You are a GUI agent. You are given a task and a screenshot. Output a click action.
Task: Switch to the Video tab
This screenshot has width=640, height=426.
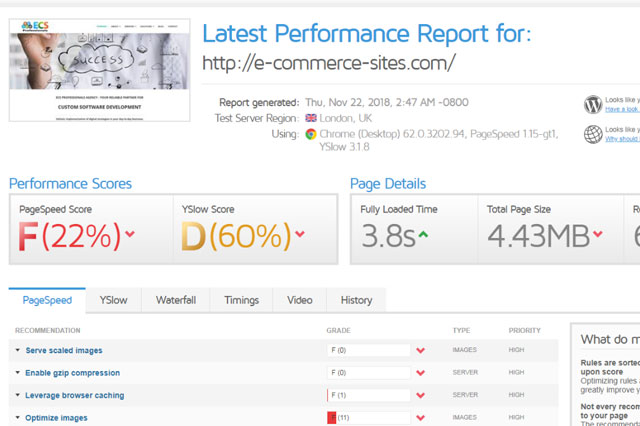(x=300, y=300)
